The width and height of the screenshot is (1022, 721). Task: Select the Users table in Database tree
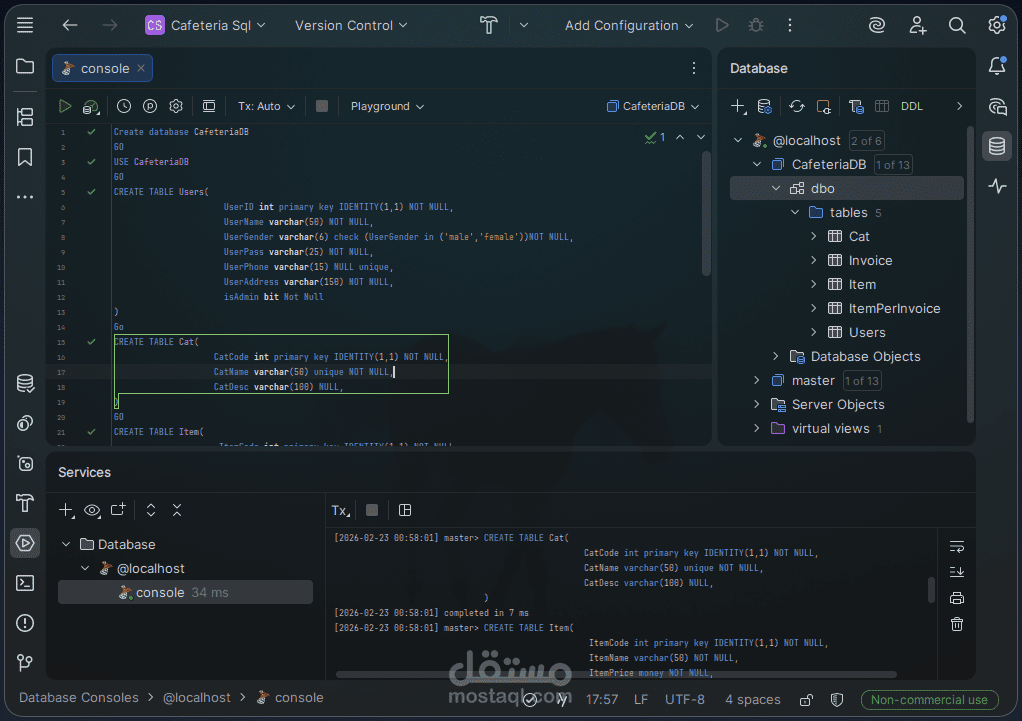pyautogui.click(x=867, y=332)
